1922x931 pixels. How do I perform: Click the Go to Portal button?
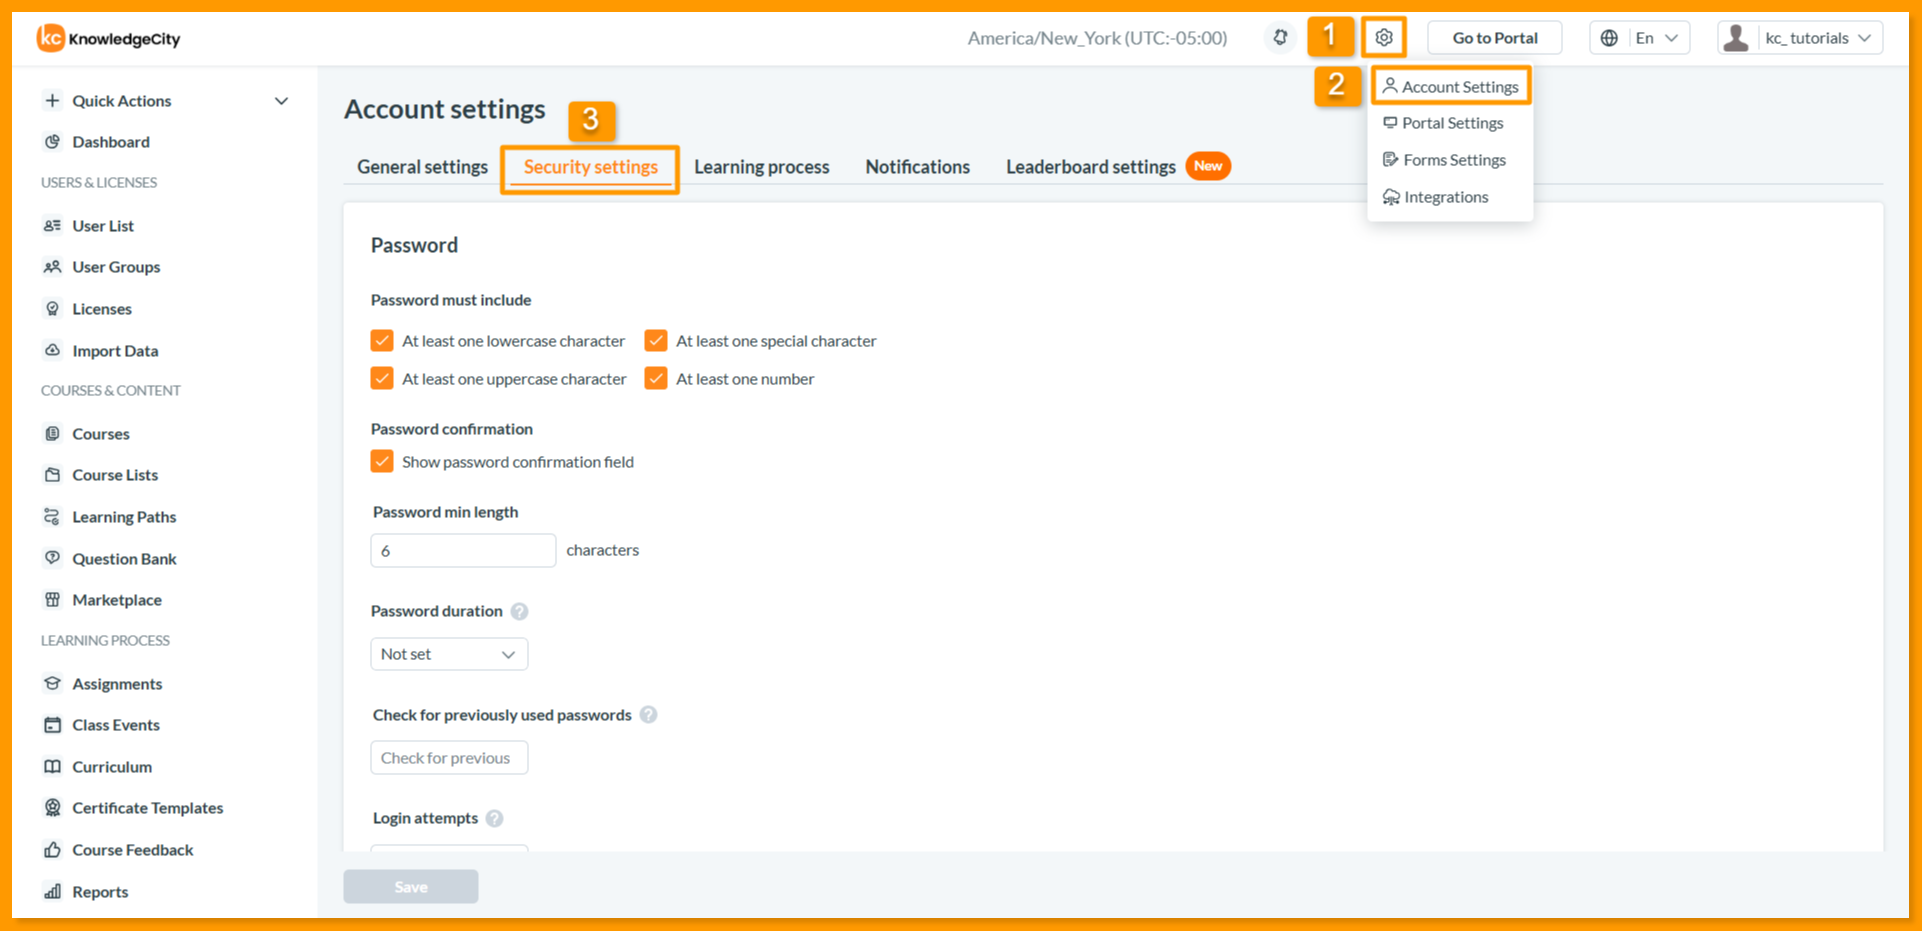[x=1495, y=38]
